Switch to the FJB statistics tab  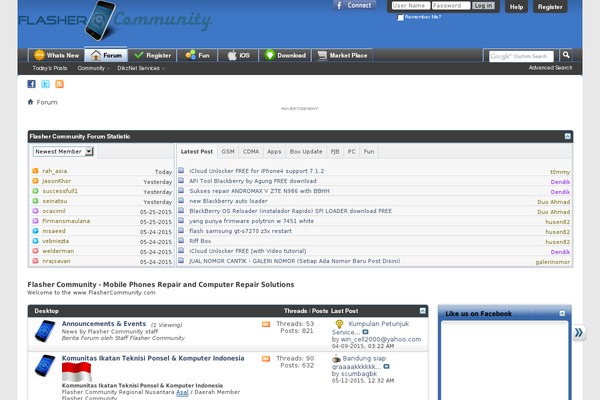point(335,152)
